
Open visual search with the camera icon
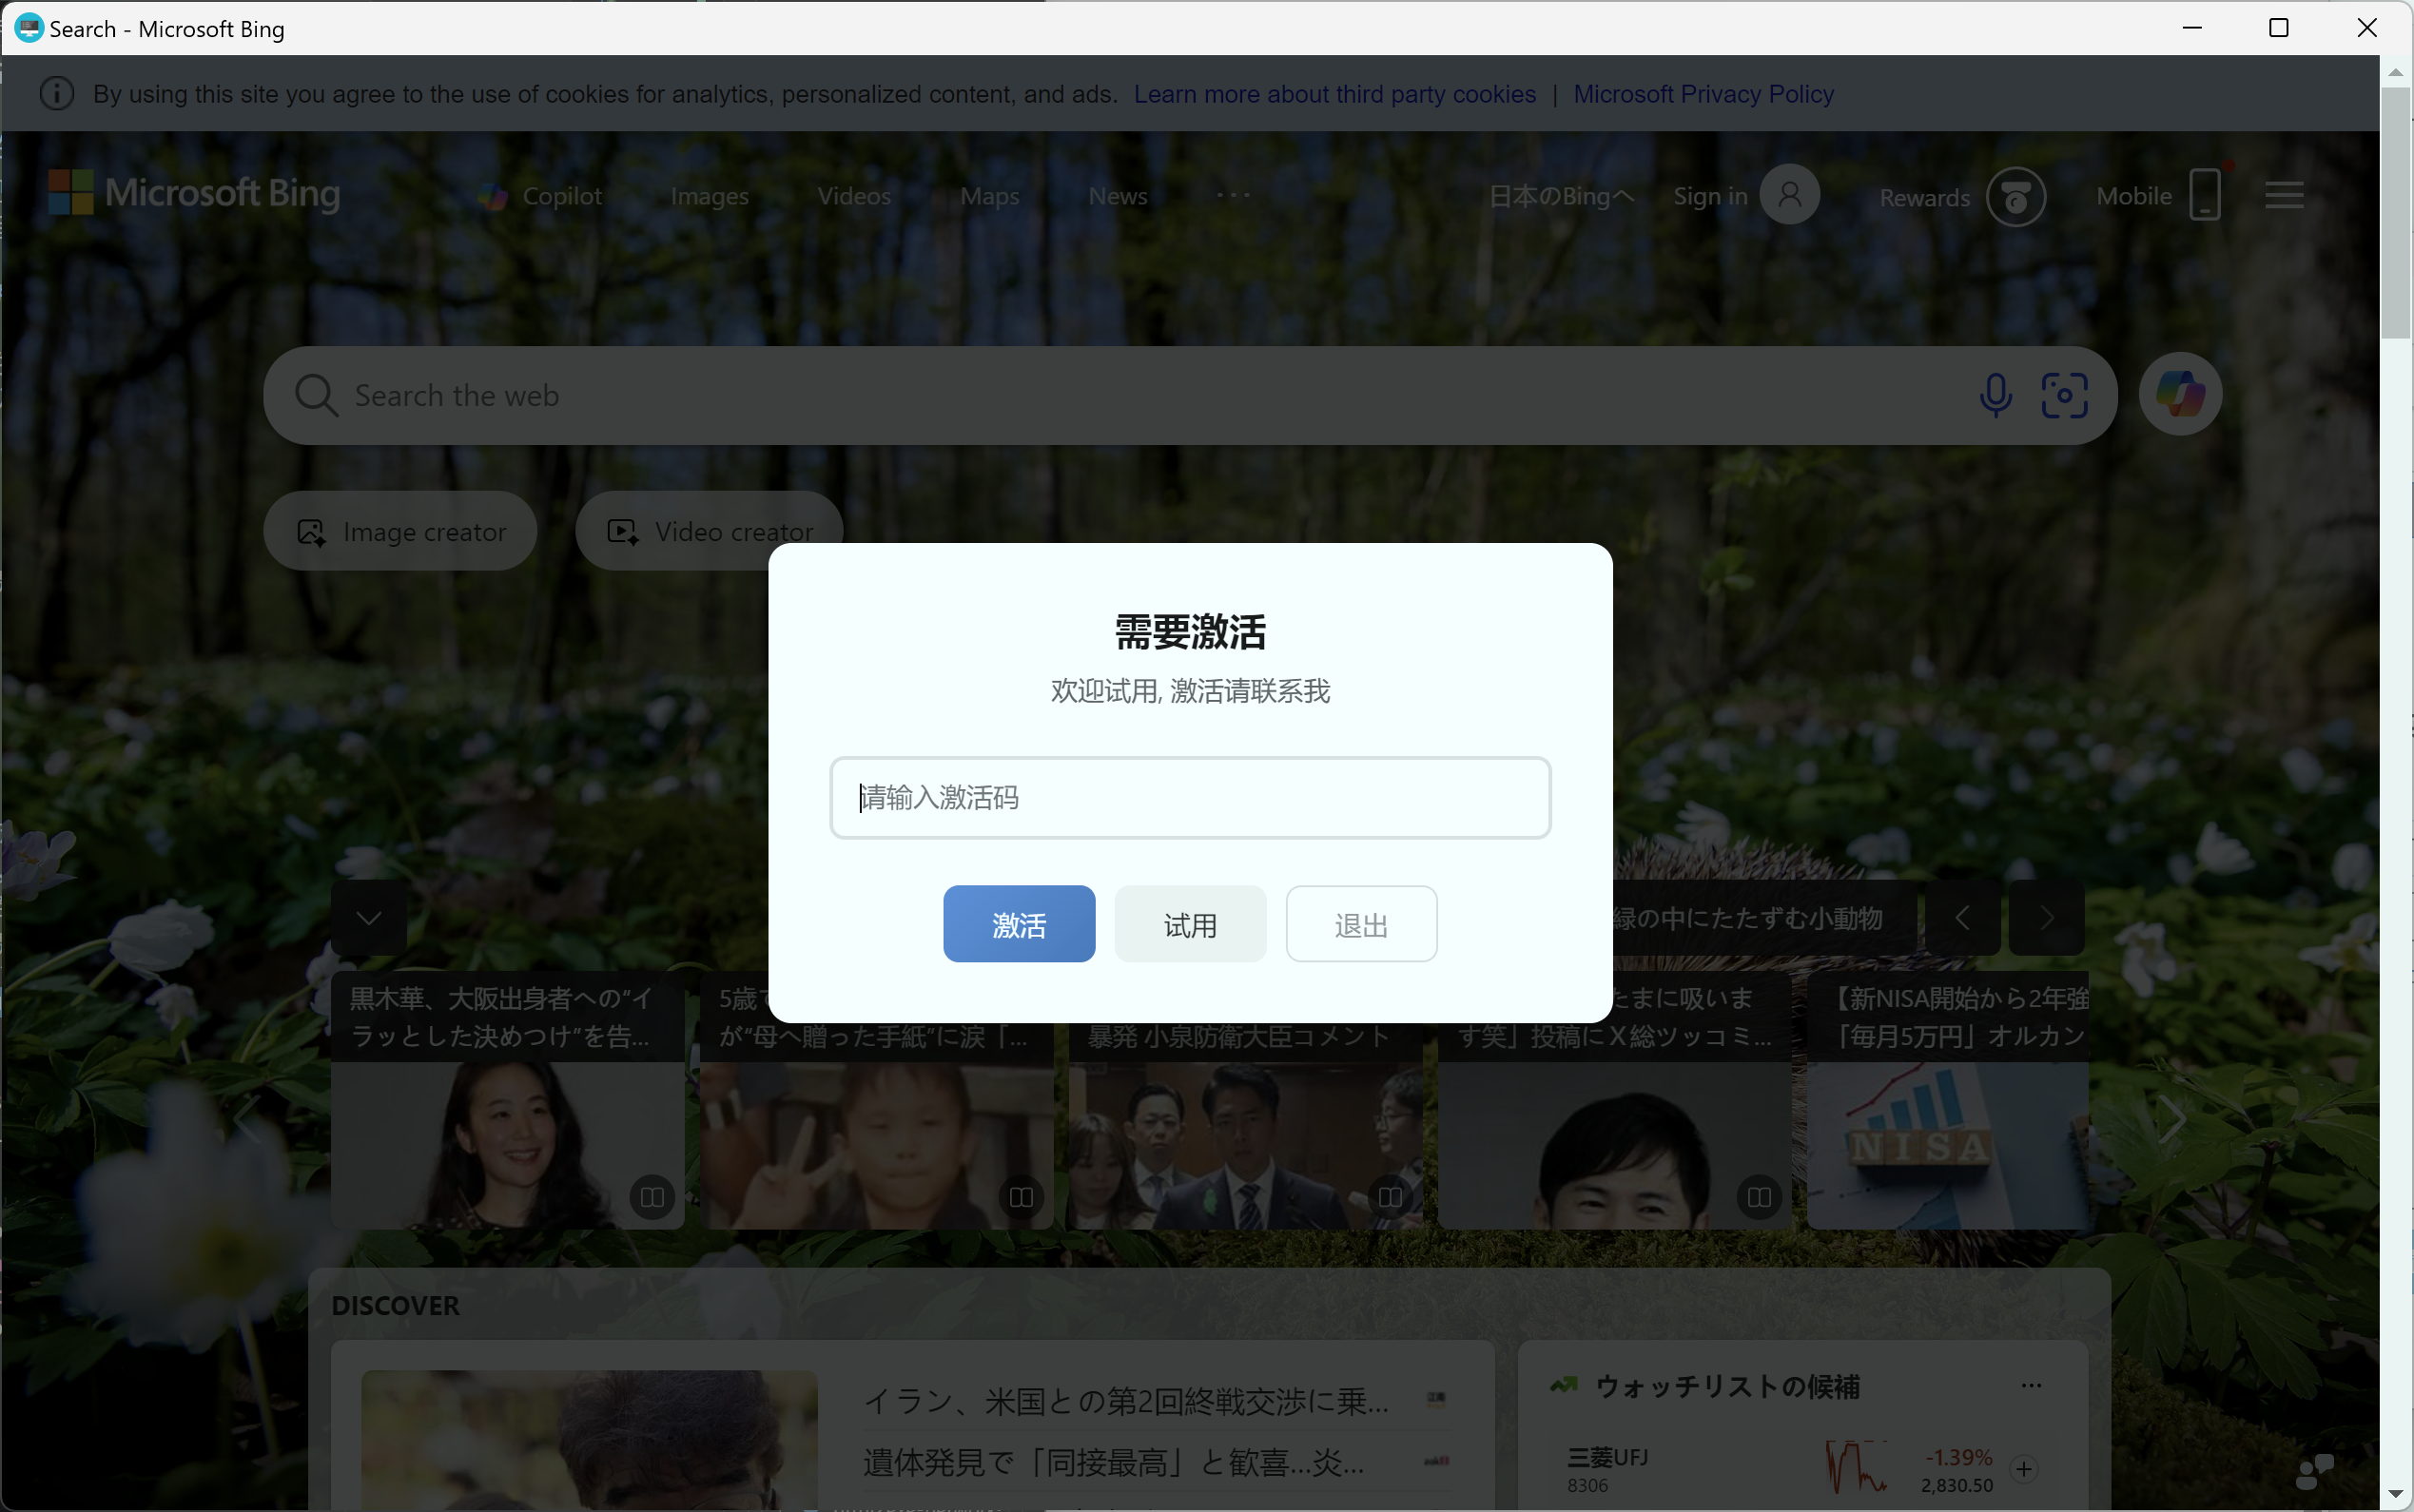(x=2065, y=395)
